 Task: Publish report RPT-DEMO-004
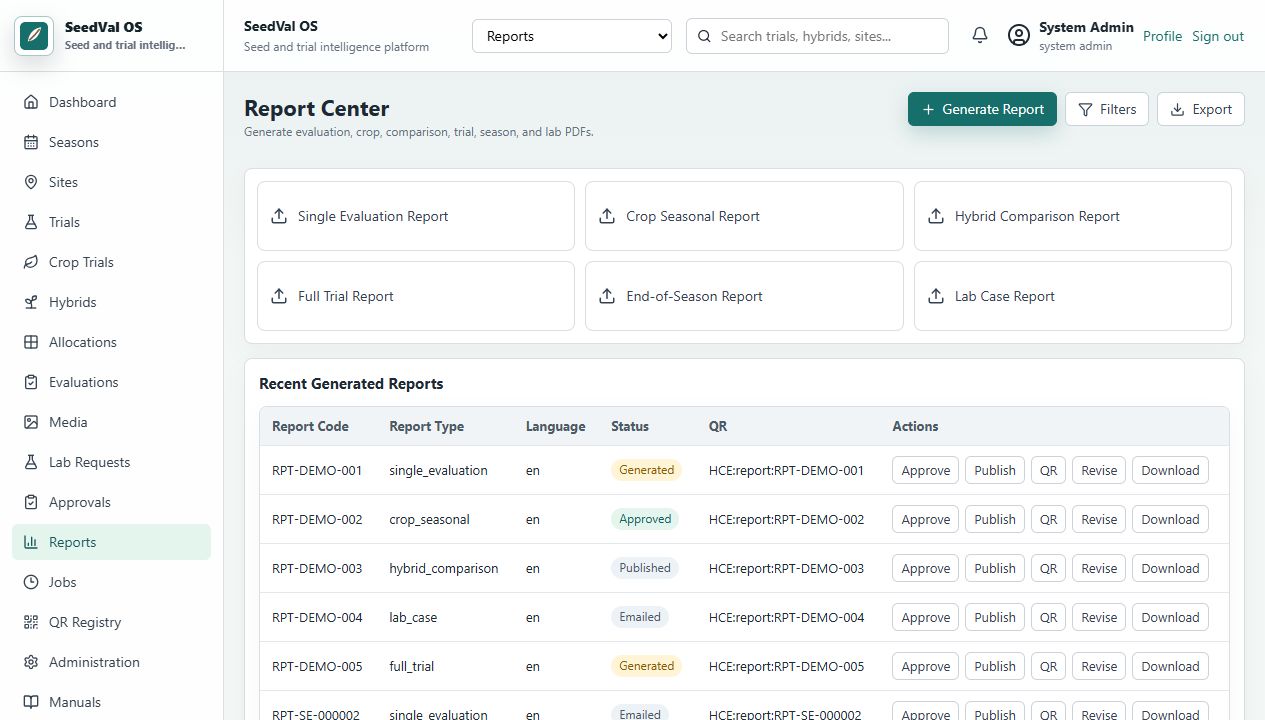[995, 617]
